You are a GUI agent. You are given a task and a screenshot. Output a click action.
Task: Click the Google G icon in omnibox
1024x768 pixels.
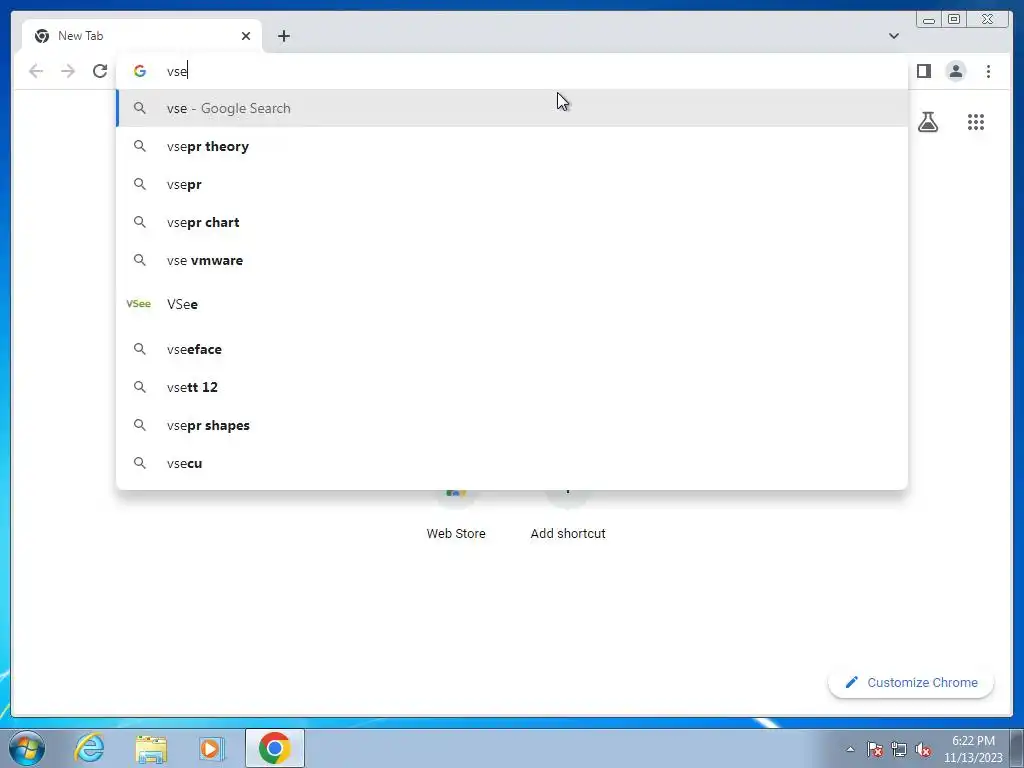(x=140, y=71)
